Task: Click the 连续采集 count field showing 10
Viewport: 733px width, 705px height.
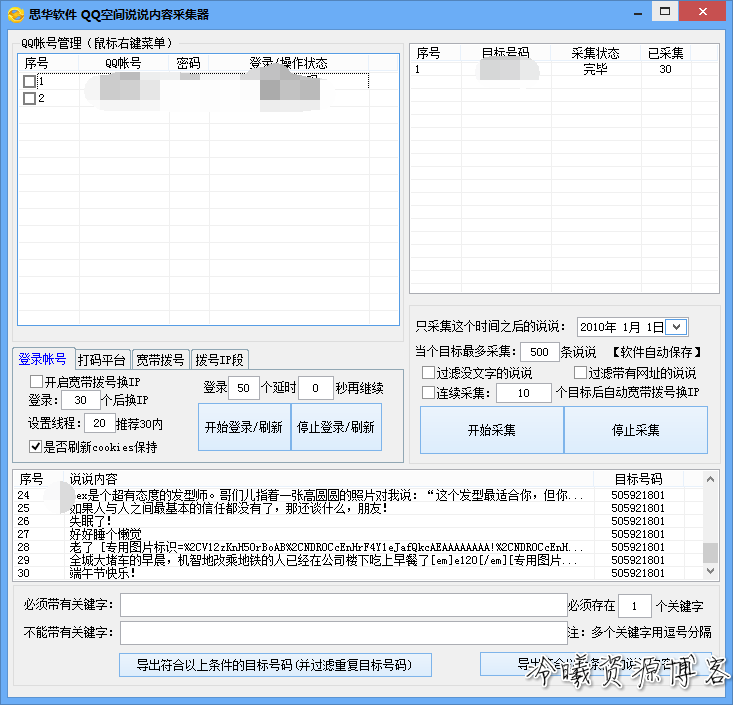Action: point(524,393)
